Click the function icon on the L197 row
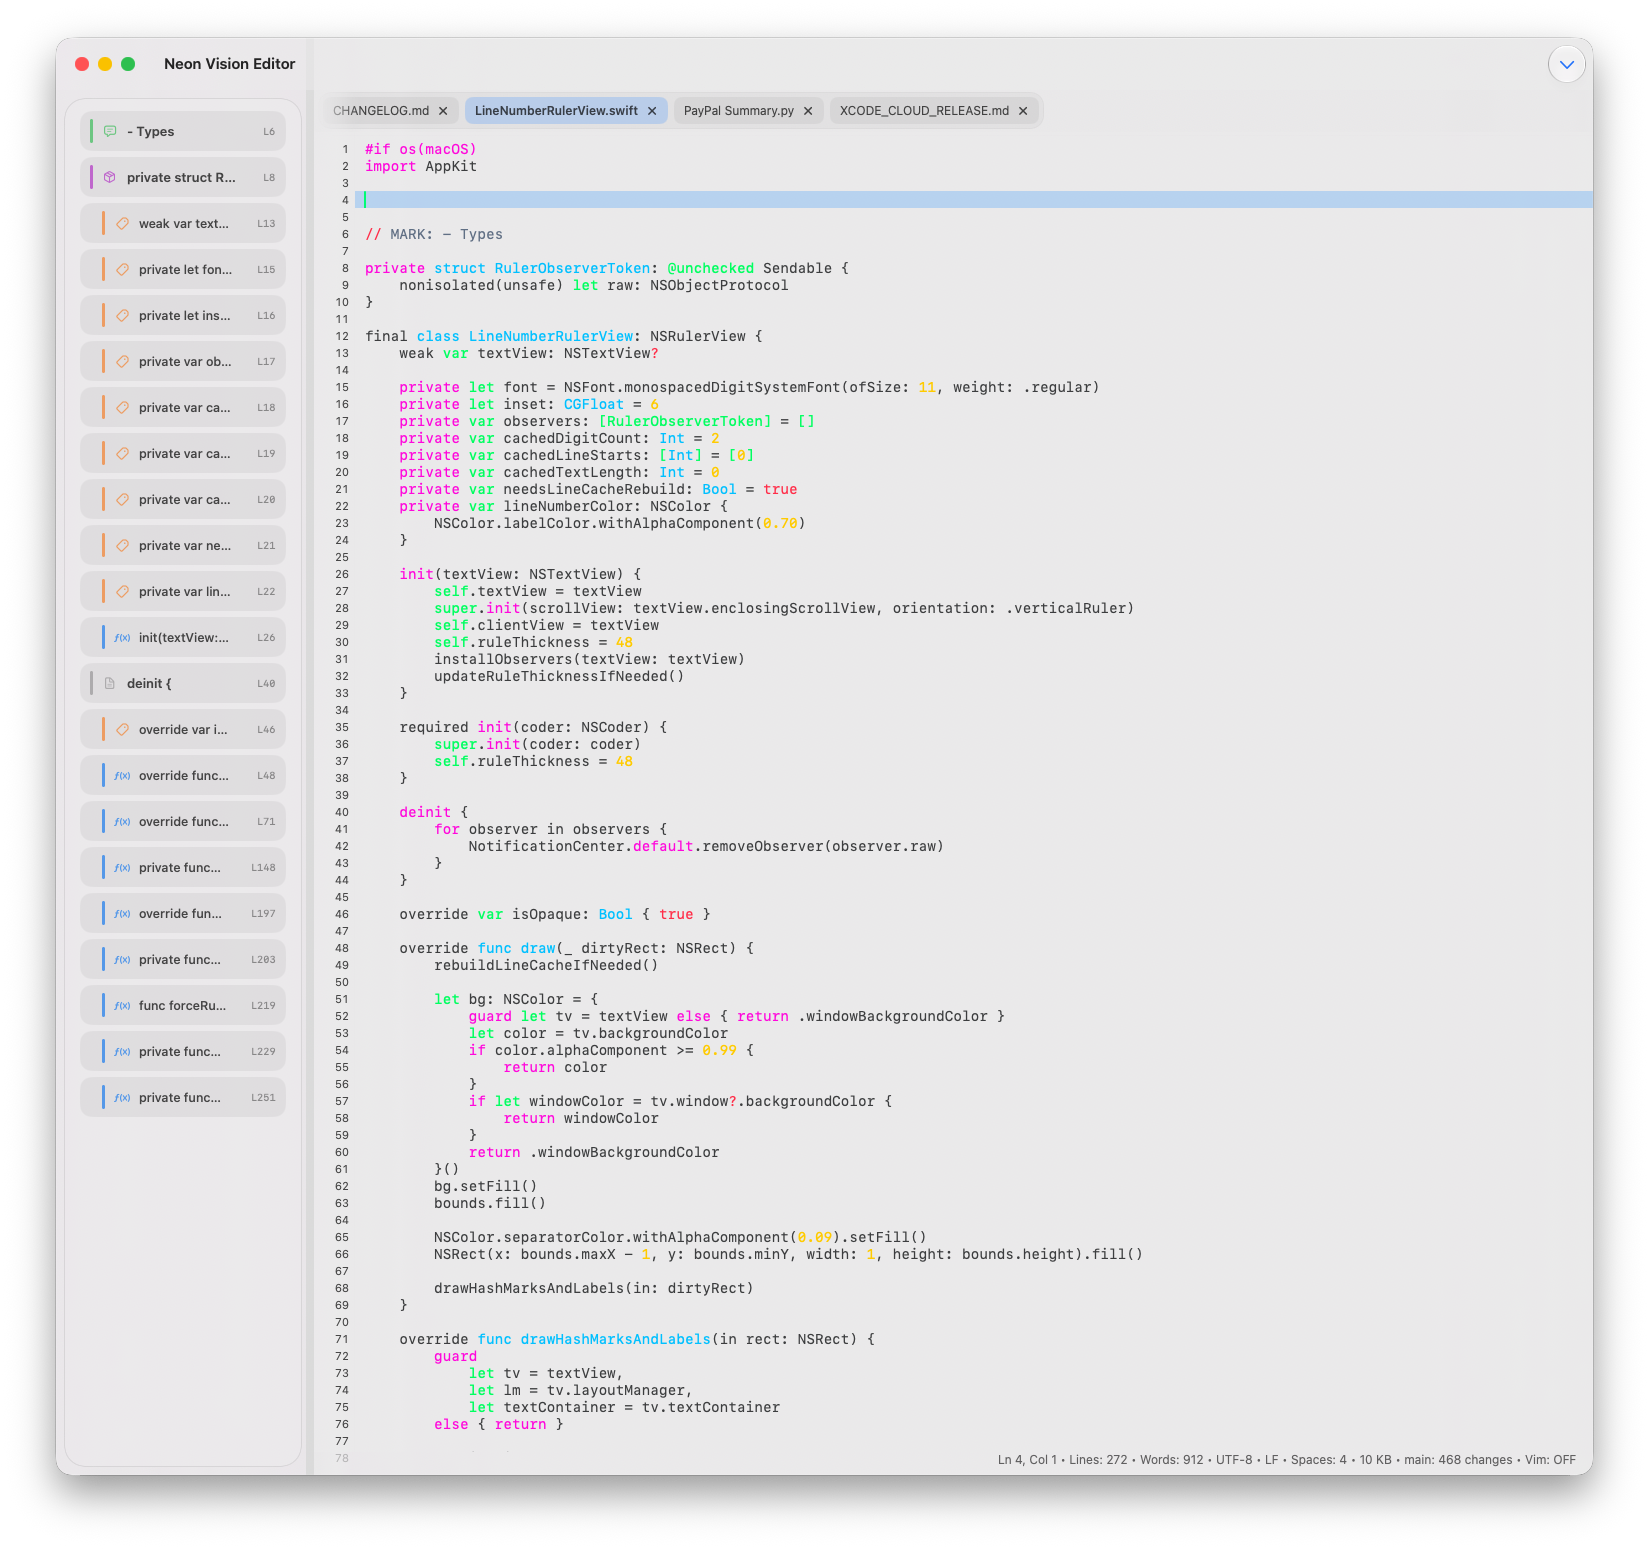Image resolution: width=1649 pixels, height=1549 pixels. (122, 913)
